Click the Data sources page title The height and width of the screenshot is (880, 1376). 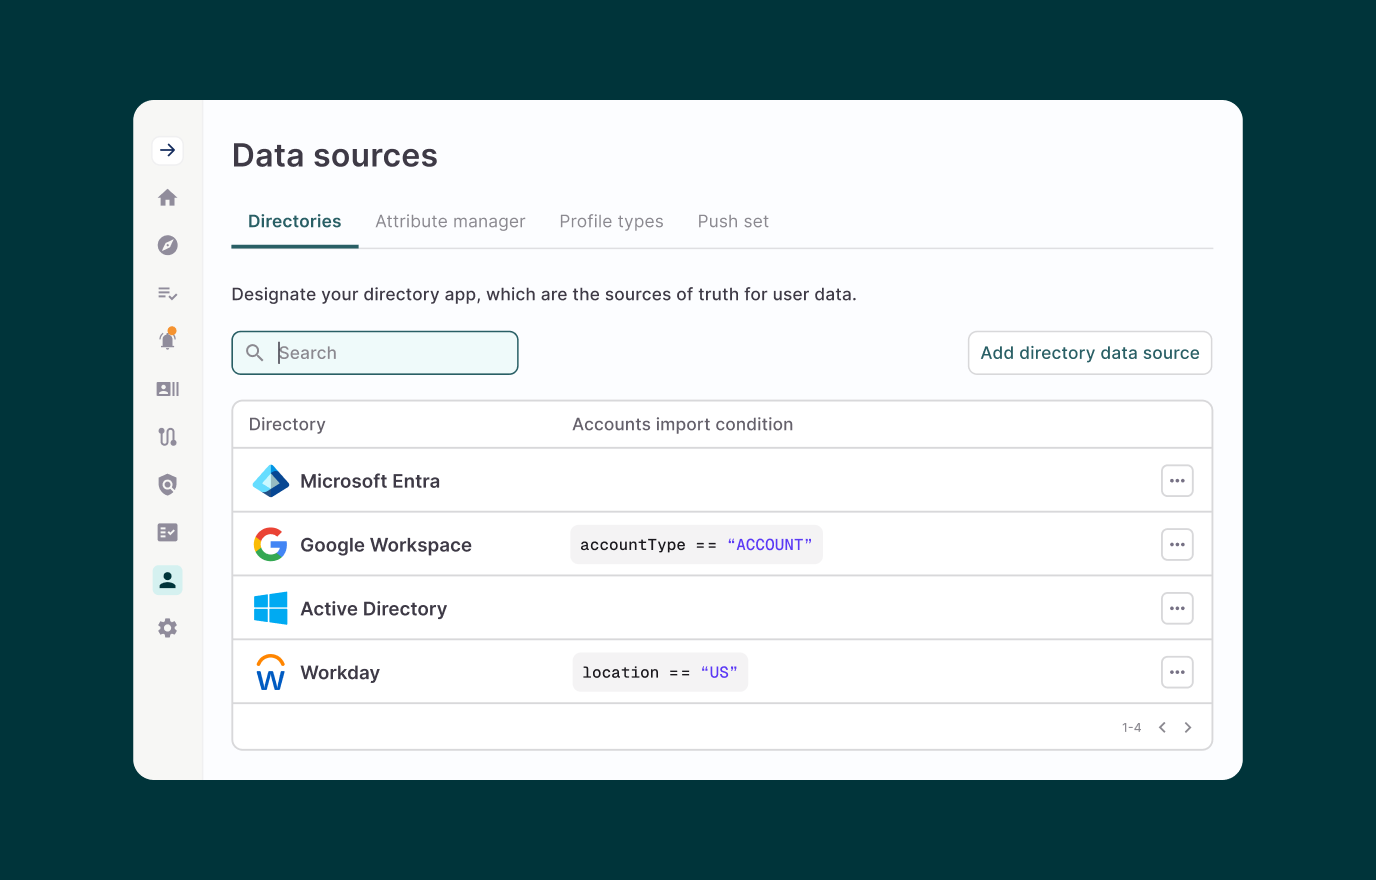click(335, 156)
